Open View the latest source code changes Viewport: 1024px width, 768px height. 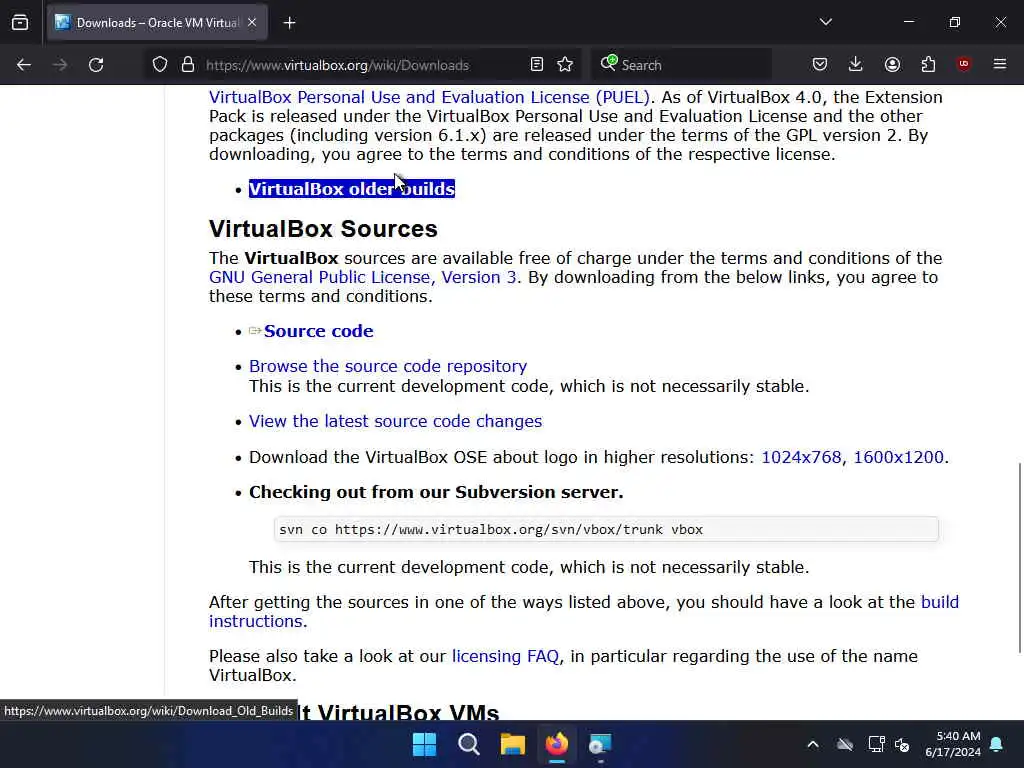tap(395, 421)
